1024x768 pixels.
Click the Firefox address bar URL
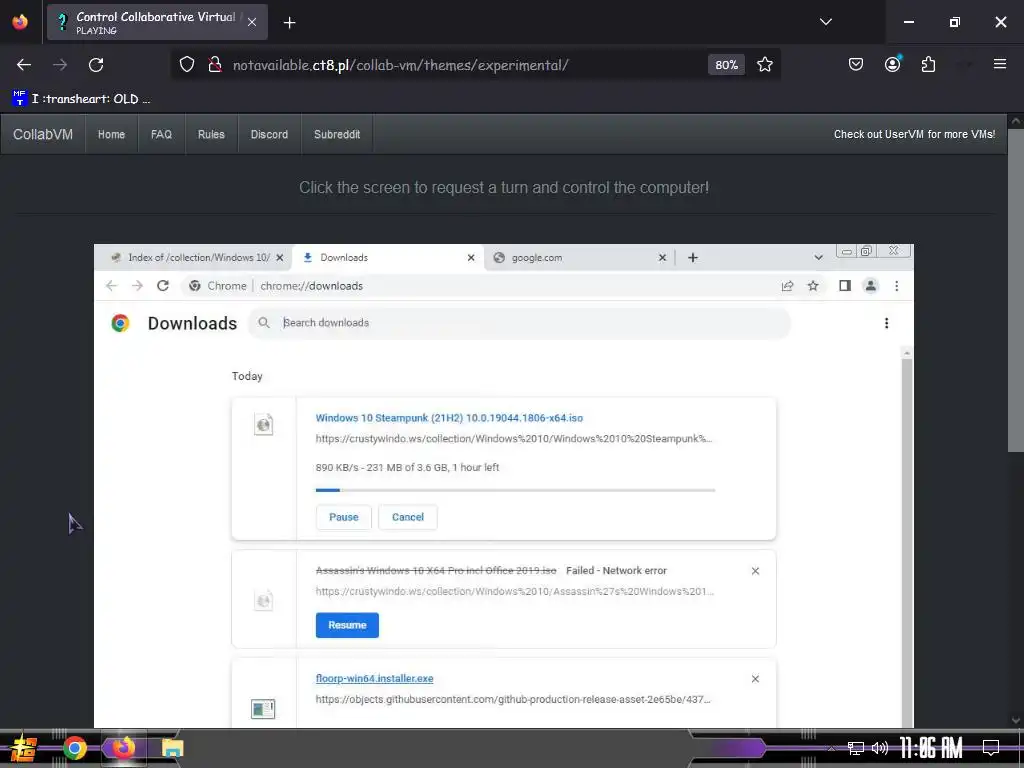[x=400, y=65]
